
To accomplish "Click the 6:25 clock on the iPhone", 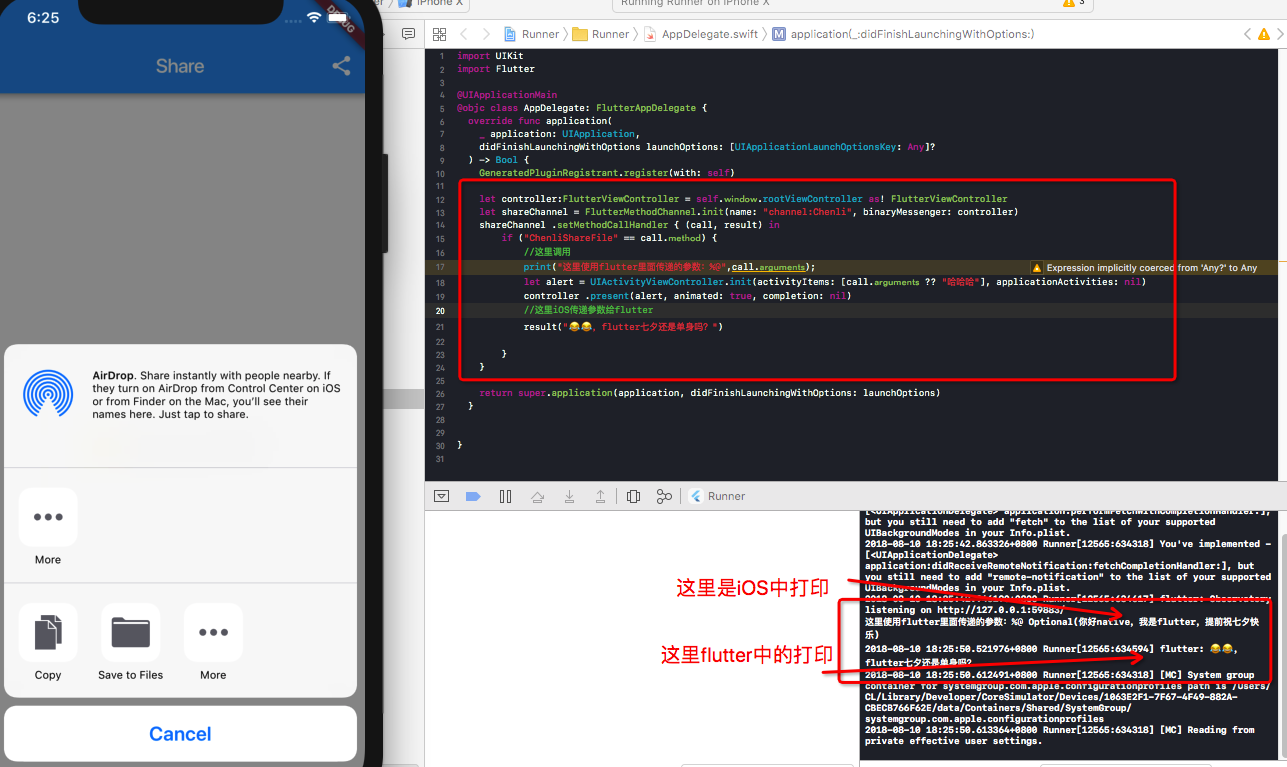I will point(43,18).
